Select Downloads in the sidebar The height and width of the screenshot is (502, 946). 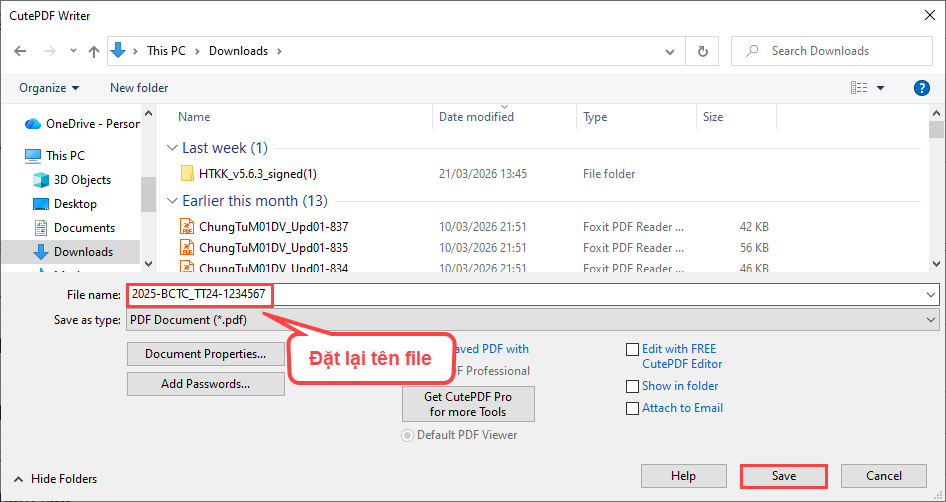(x=70, y=252)
